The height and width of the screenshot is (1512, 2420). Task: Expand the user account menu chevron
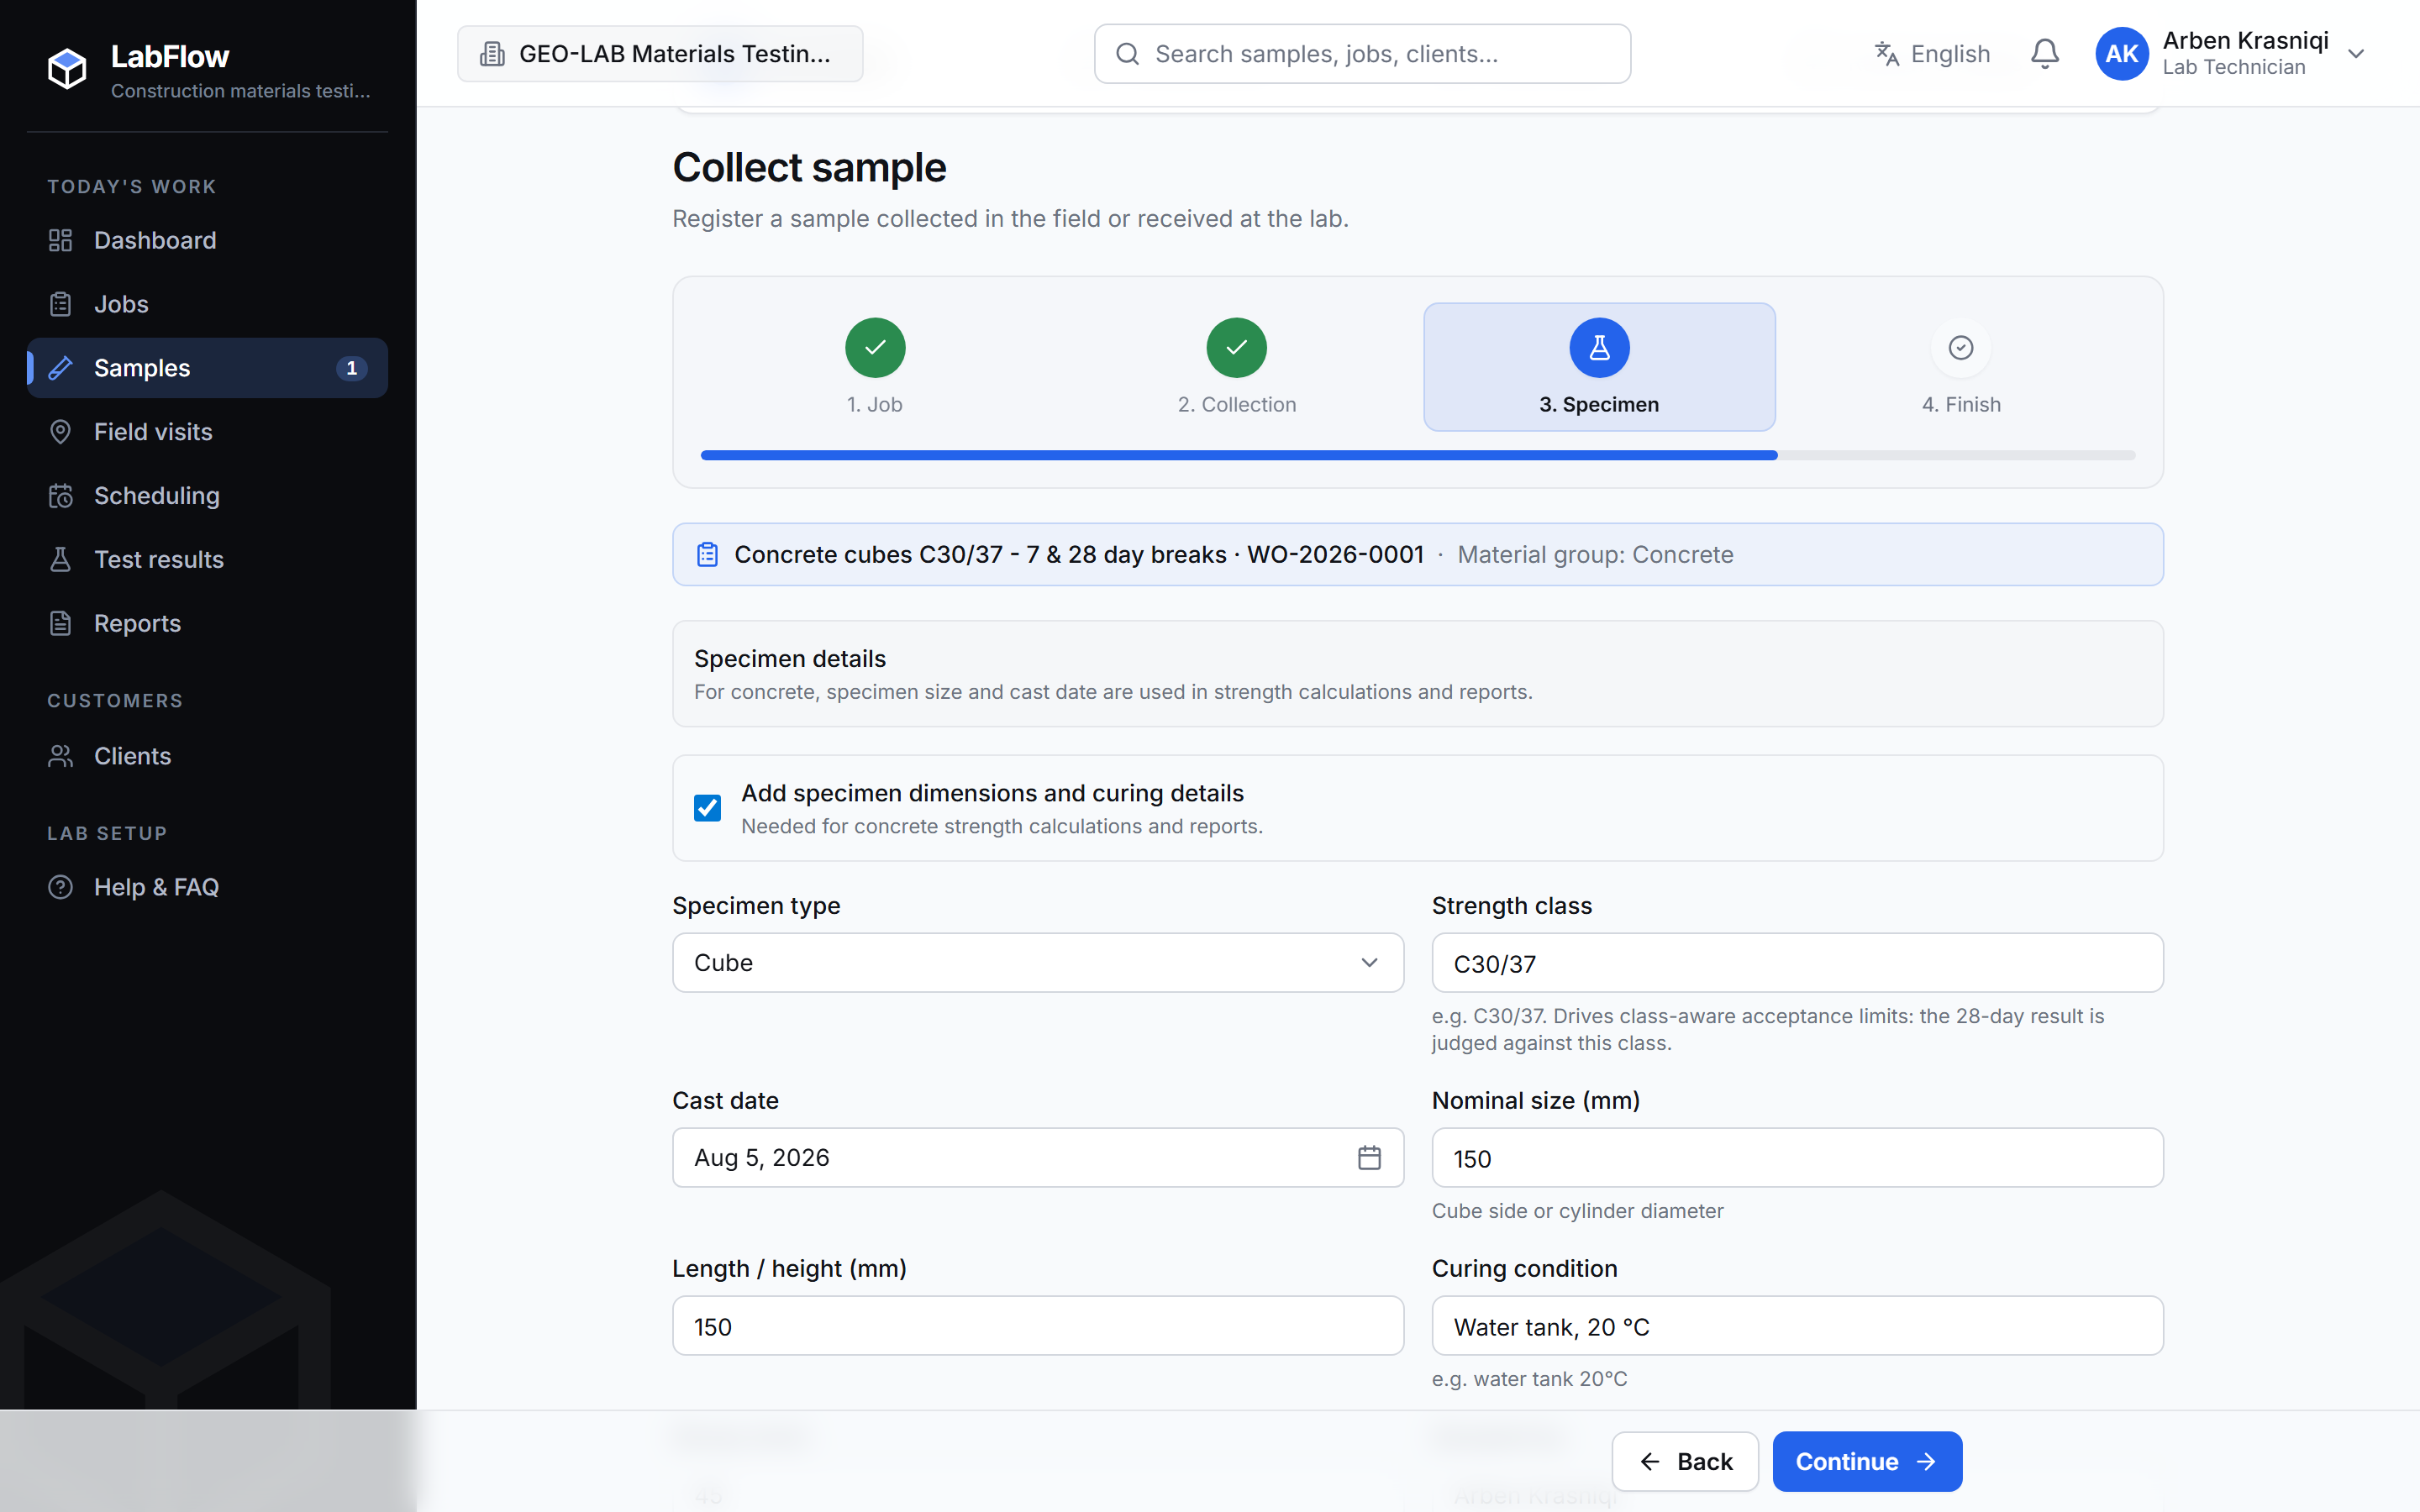click(2356, 54)
